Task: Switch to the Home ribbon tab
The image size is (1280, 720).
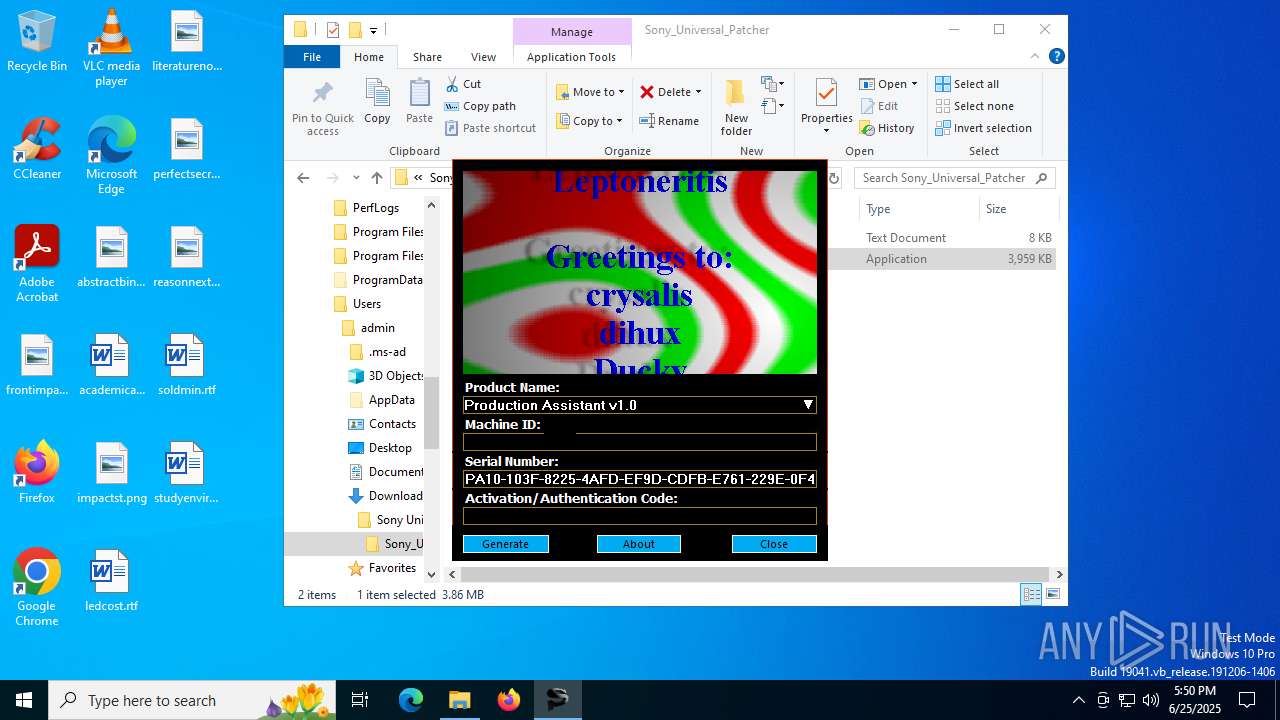Action: 369,57
